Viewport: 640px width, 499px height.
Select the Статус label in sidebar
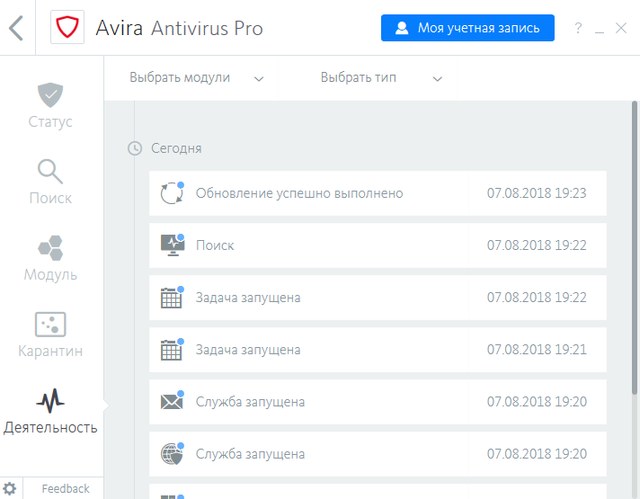50,122
